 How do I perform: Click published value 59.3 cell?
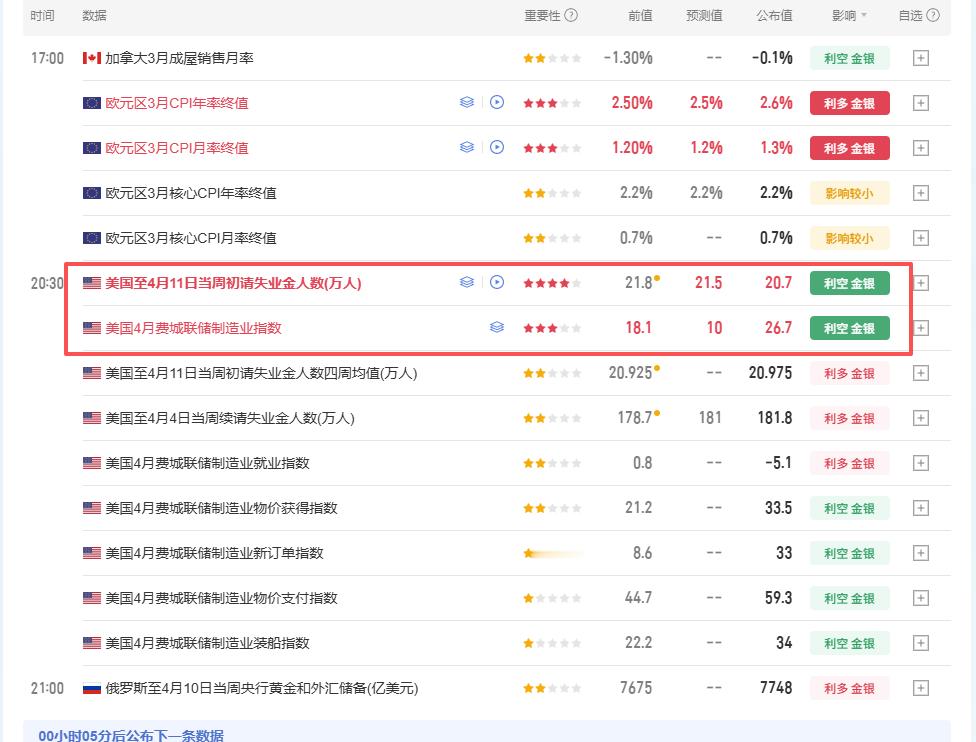(x=778, y=598)
